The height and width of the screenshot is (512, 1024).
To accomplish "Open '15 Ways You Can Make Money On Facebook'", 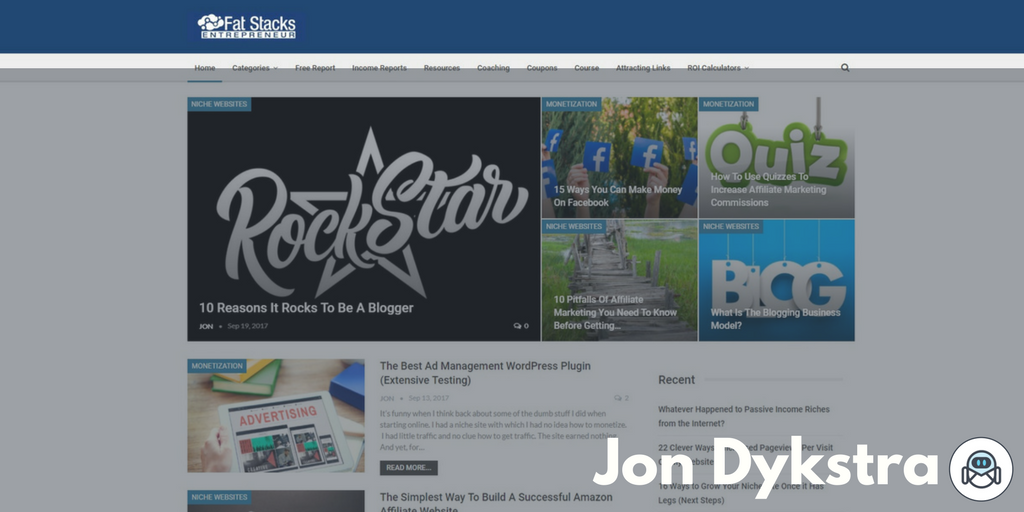I will (618, 196).
